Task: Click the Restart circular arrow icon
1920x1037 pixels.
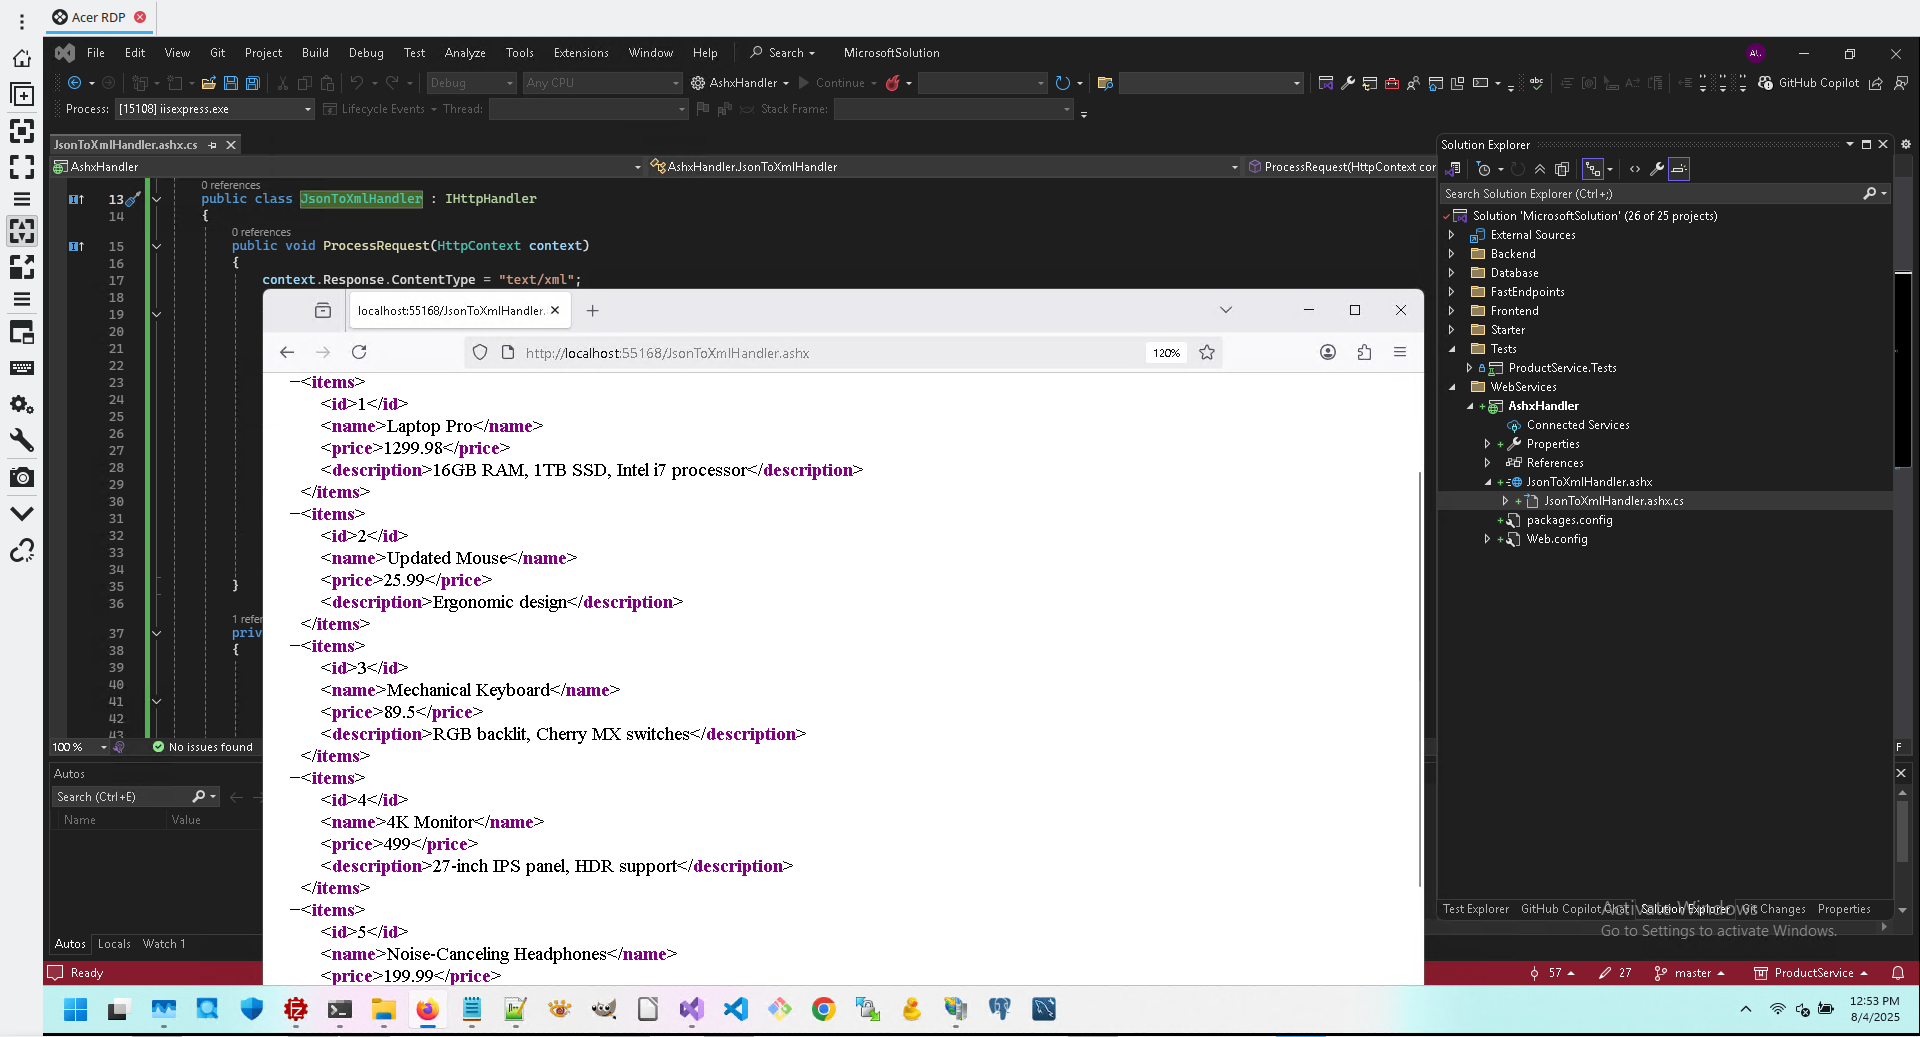Action: tap(1062, 83)
